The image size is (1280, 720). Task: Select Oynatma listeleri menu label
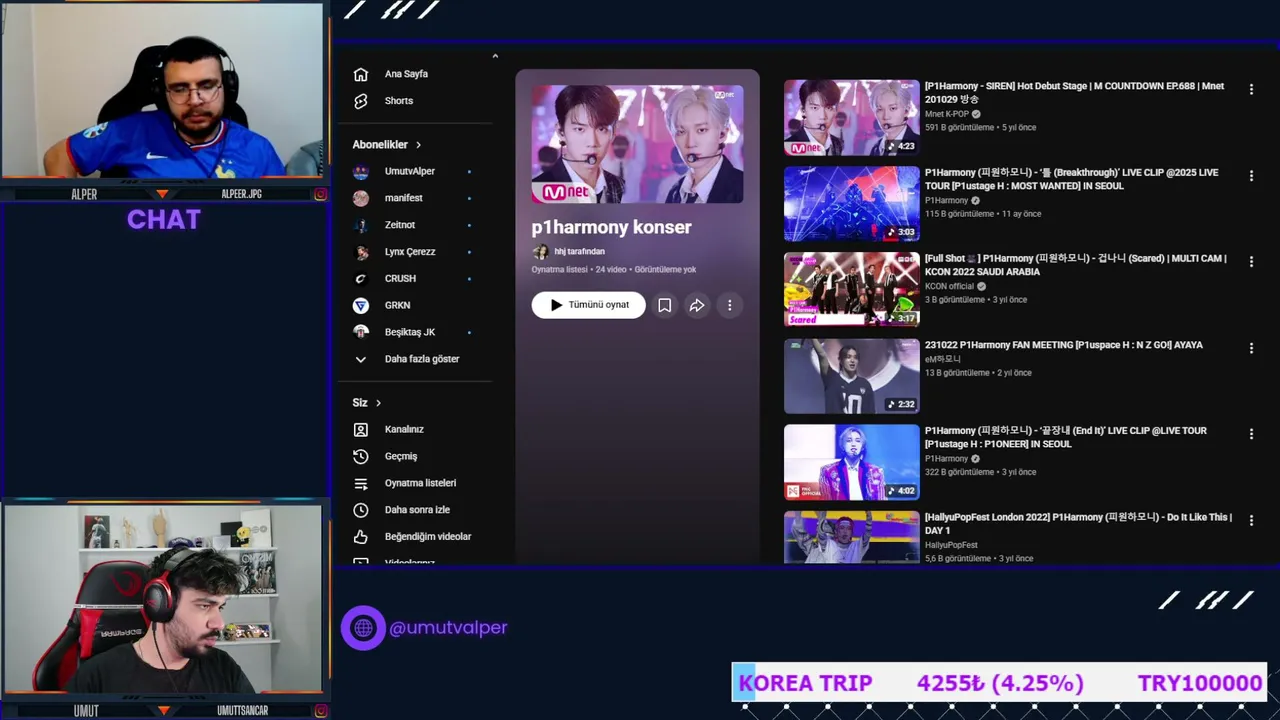[x=420, y=483]
